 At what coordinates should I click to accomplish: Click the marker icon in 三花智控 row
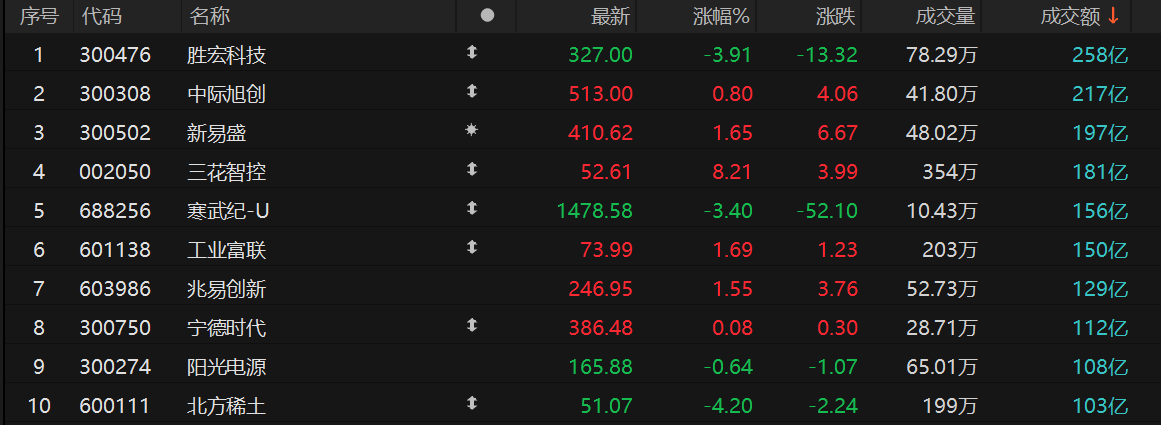point(472,170)
